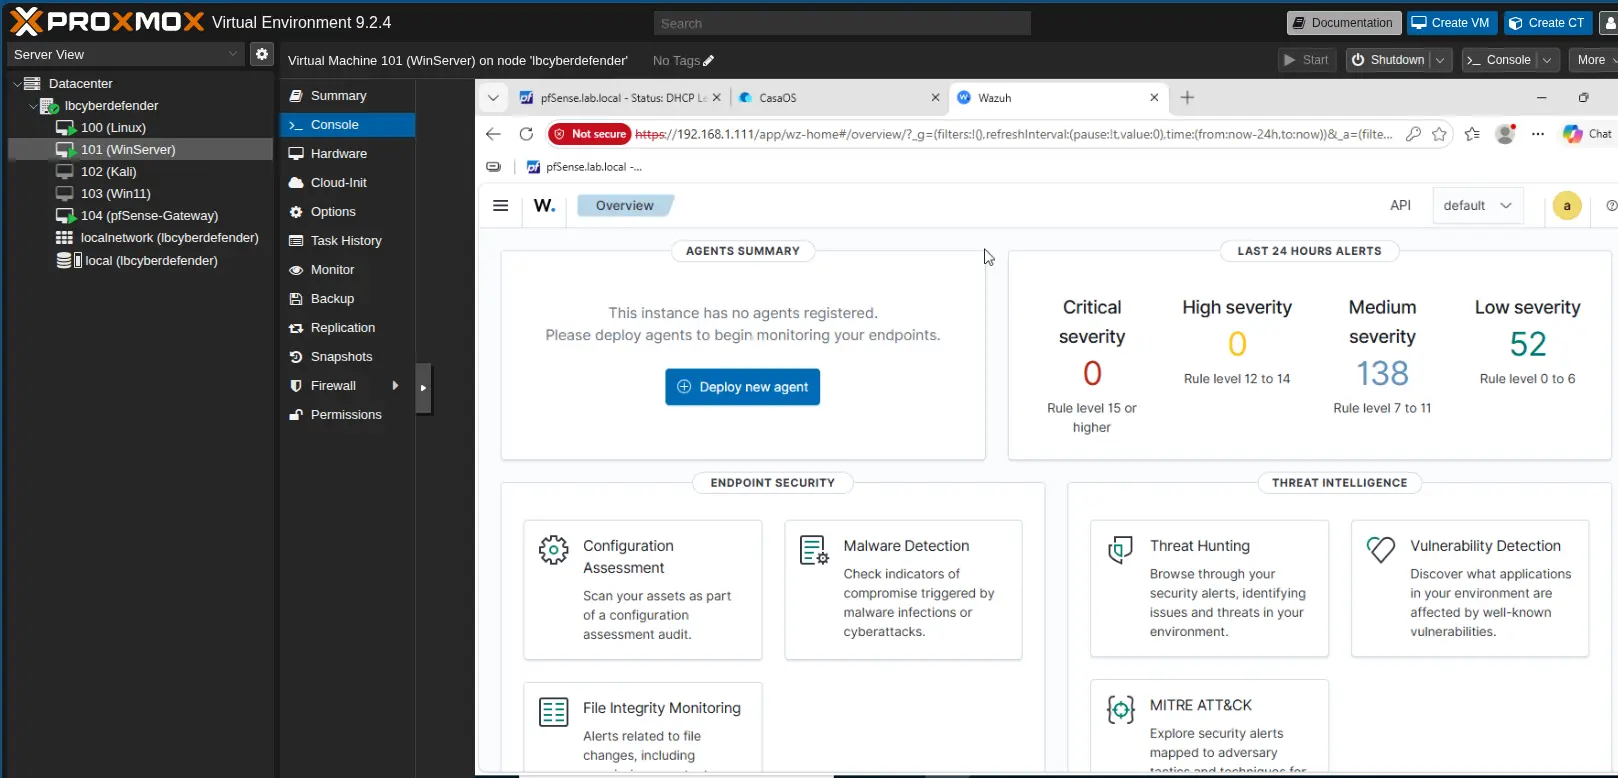Screen dimensions: 1618x778
Task: Go back in the browser
Action: [x=493, y=134]
